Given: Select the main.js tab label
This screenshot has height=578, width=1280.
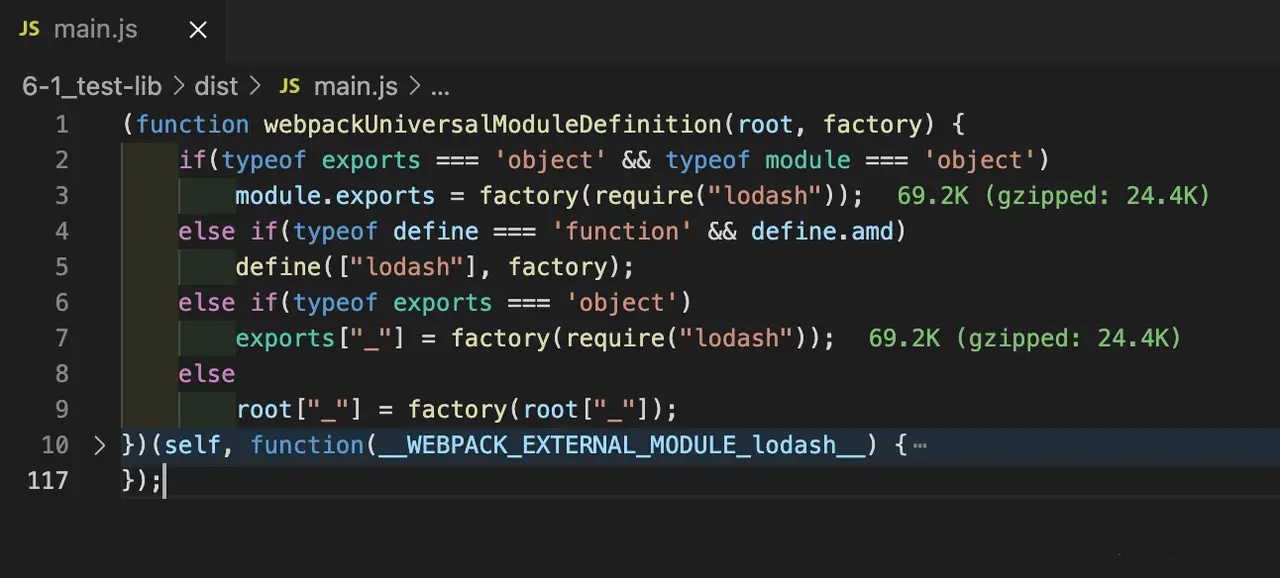Looking at the screenshot, I should (95, 30).
